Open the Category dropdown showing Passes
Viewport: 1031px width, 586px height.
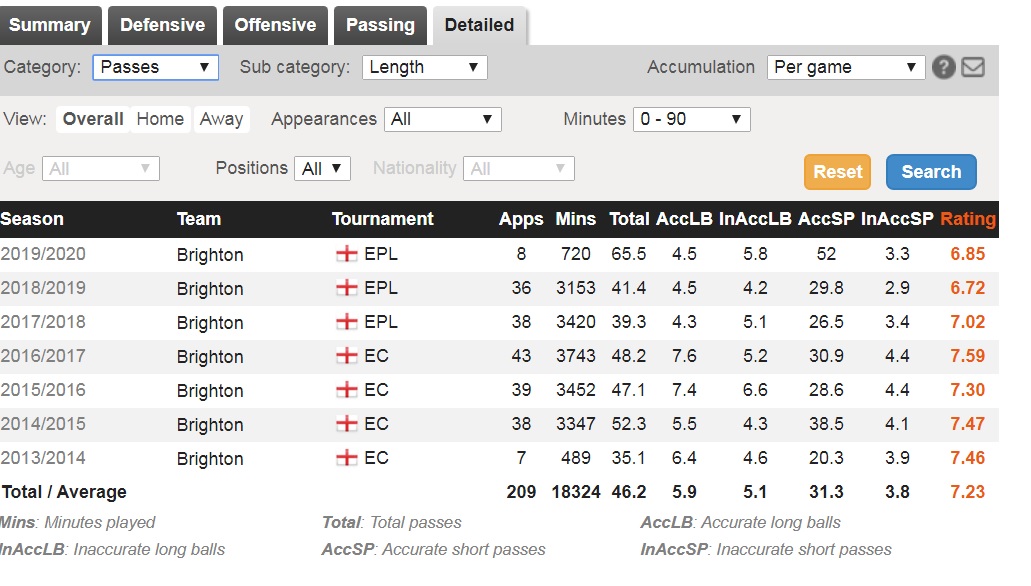pyautogui.click(x=156, y=67)
